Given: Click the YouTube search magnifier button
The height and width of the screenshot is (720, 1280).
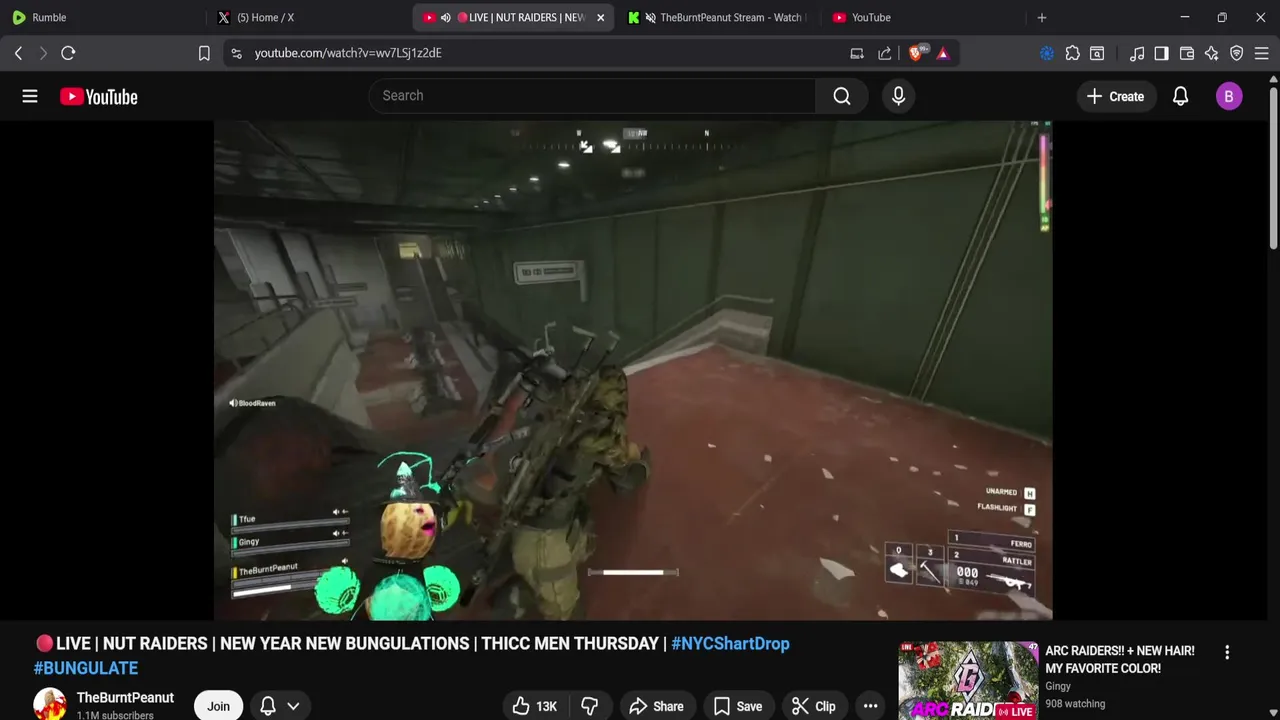Looking at the screenshot, I should coord(842,96).
